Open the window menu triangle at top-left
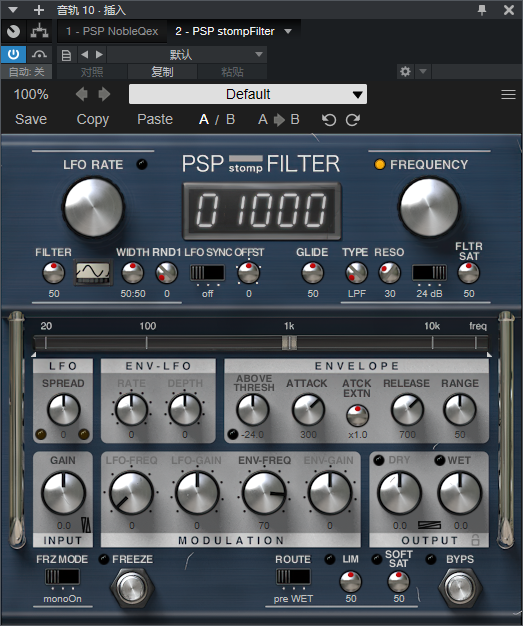 [x=13, y=10]
